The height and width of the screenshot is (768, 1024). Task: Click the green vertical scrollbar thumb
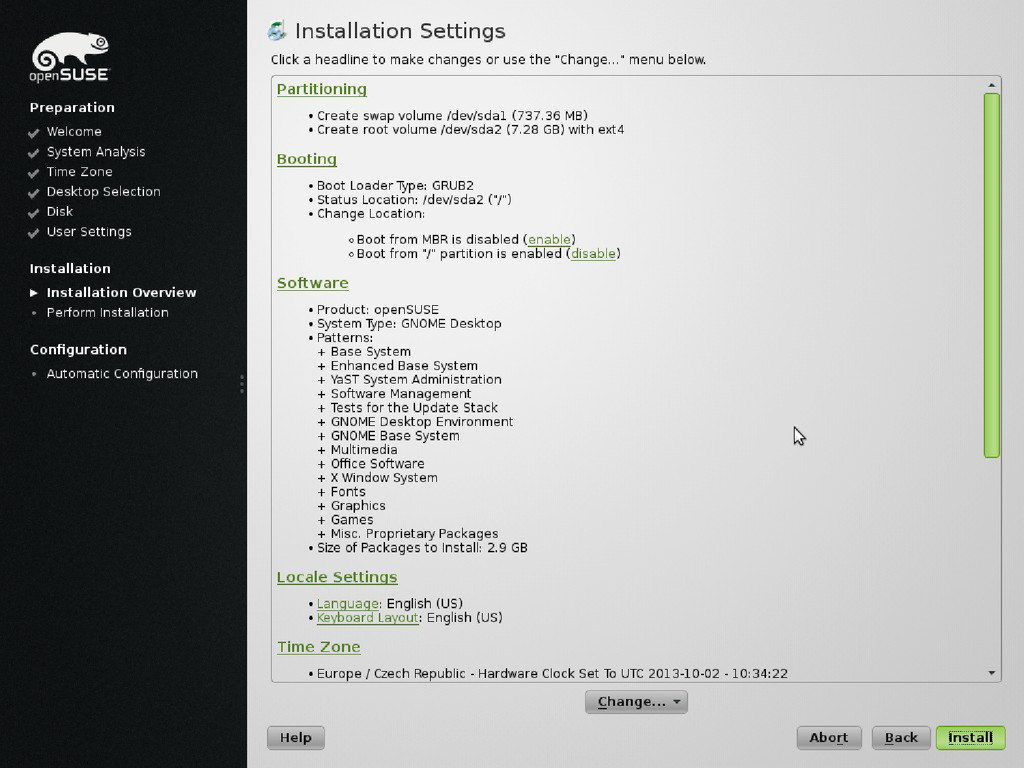point(991,275)
